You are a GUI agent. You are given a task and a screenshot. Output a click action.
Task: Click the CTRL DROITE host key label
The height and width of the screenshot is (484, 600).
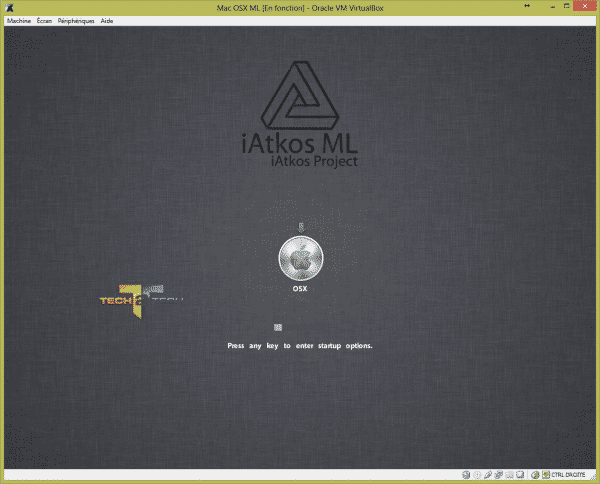point(569,474)
